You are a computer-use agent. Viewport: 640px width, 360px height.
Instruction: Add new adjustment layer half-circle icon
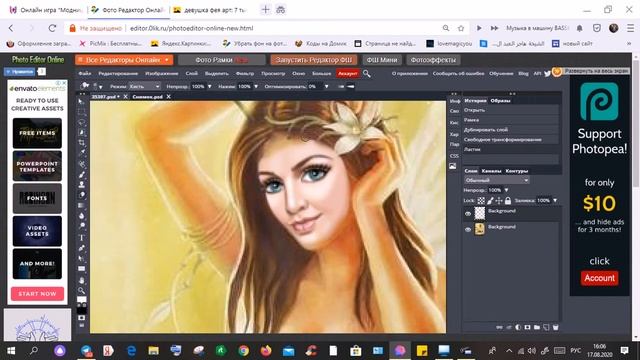pos(518,327)
